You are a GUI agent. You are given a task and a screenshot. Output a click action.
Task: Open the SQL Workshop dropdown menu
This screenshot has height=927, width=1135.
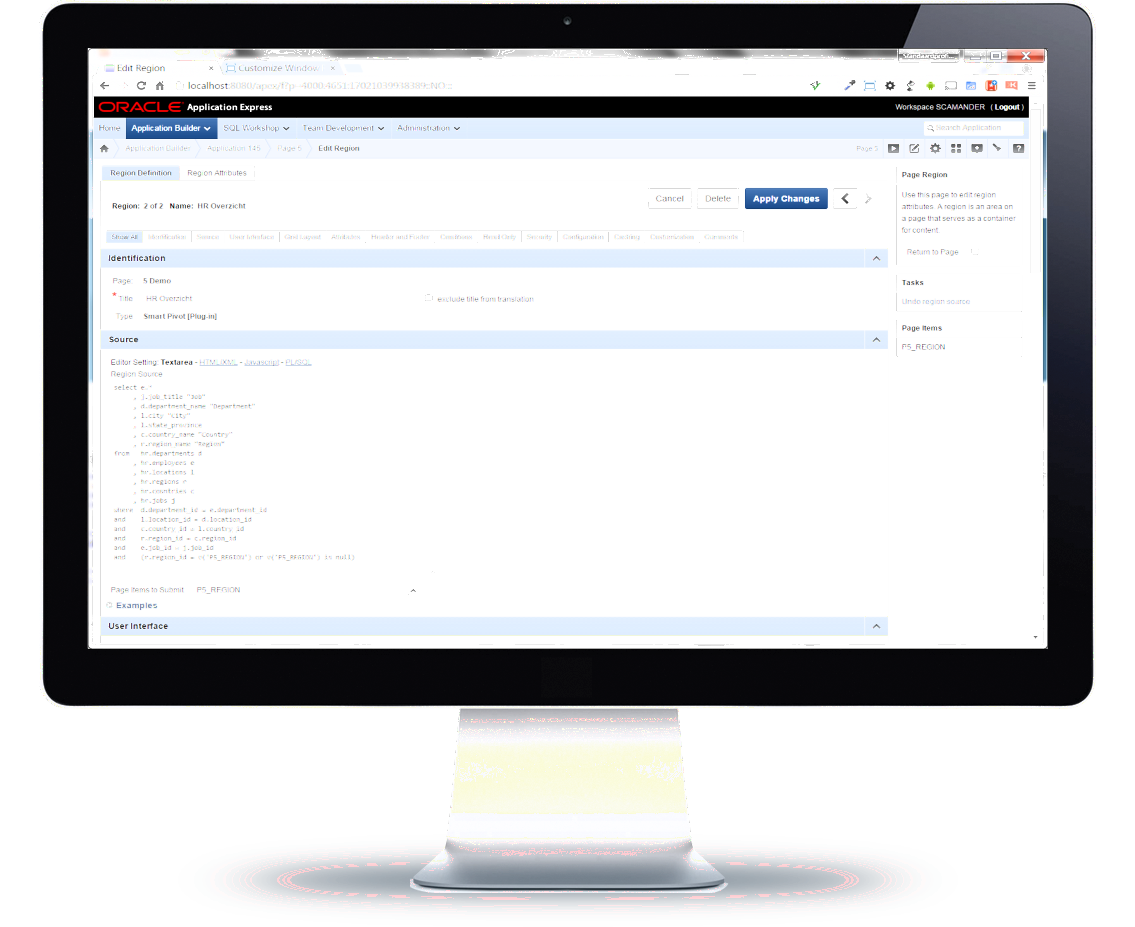pyautogui.click(x=256, y=128)
